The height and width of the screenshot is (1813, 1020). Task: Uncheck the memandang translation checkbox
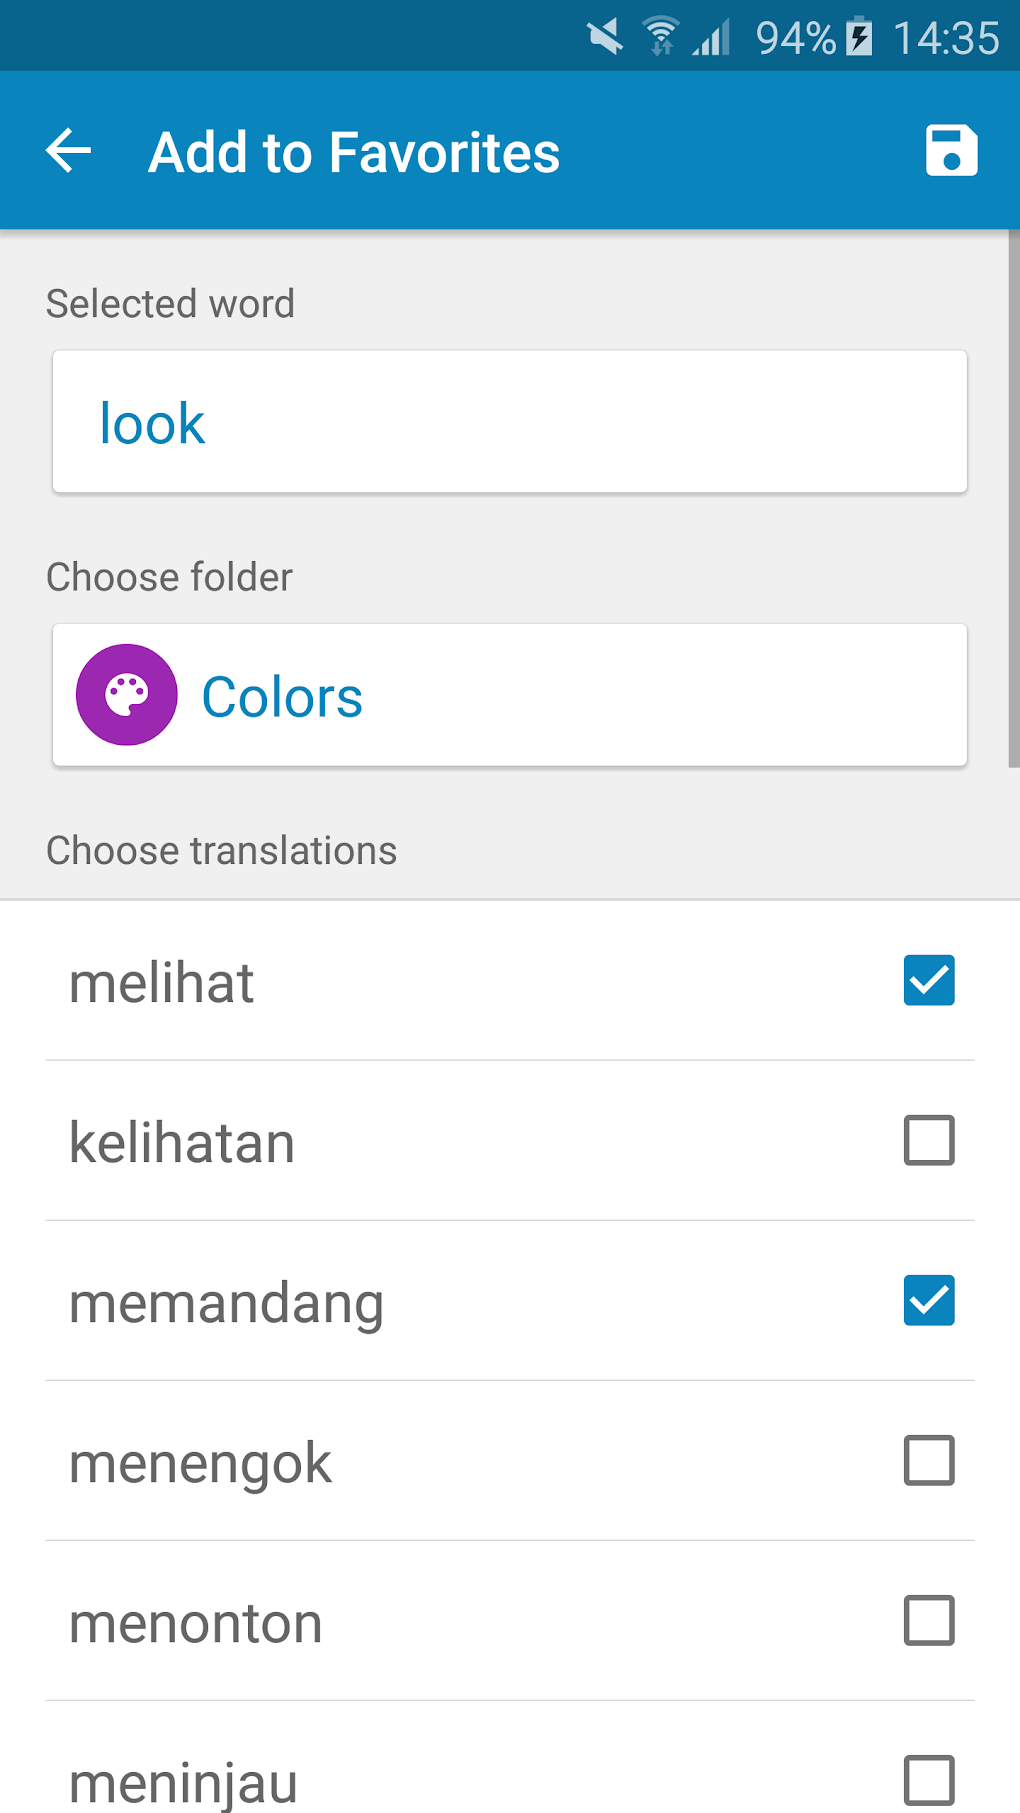[929, 1300]
